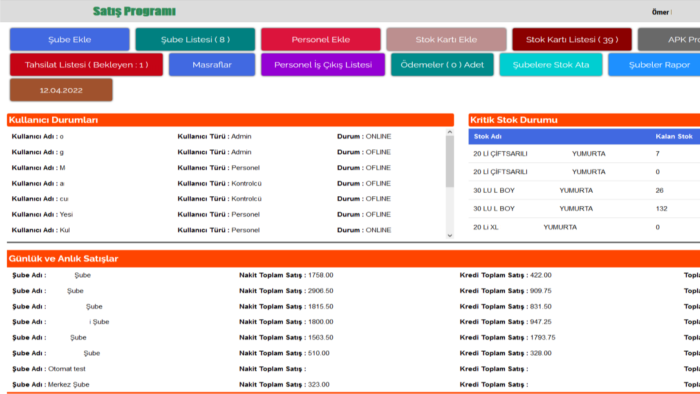Click Nakit Toplam Satış : 2906.50

(x=286, y=291)
